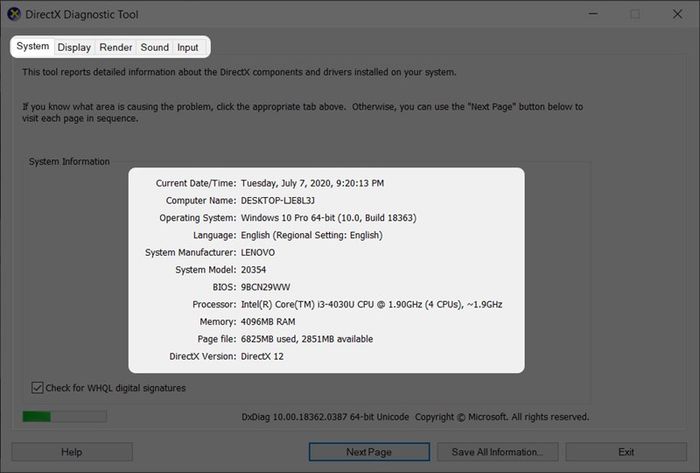Click DxDiag 10.00.18362.0387 version text

tap(325, 417)
